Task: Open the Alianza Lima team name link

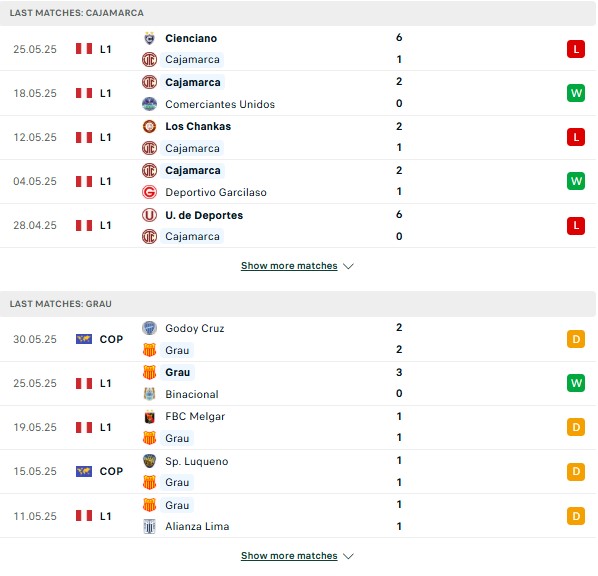Action: pos(197,526)
